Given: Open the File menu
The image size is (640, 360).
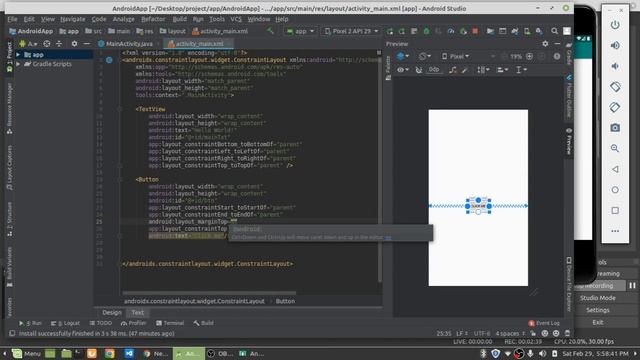Looking at the screenshot, I should (x=12, y=19).
